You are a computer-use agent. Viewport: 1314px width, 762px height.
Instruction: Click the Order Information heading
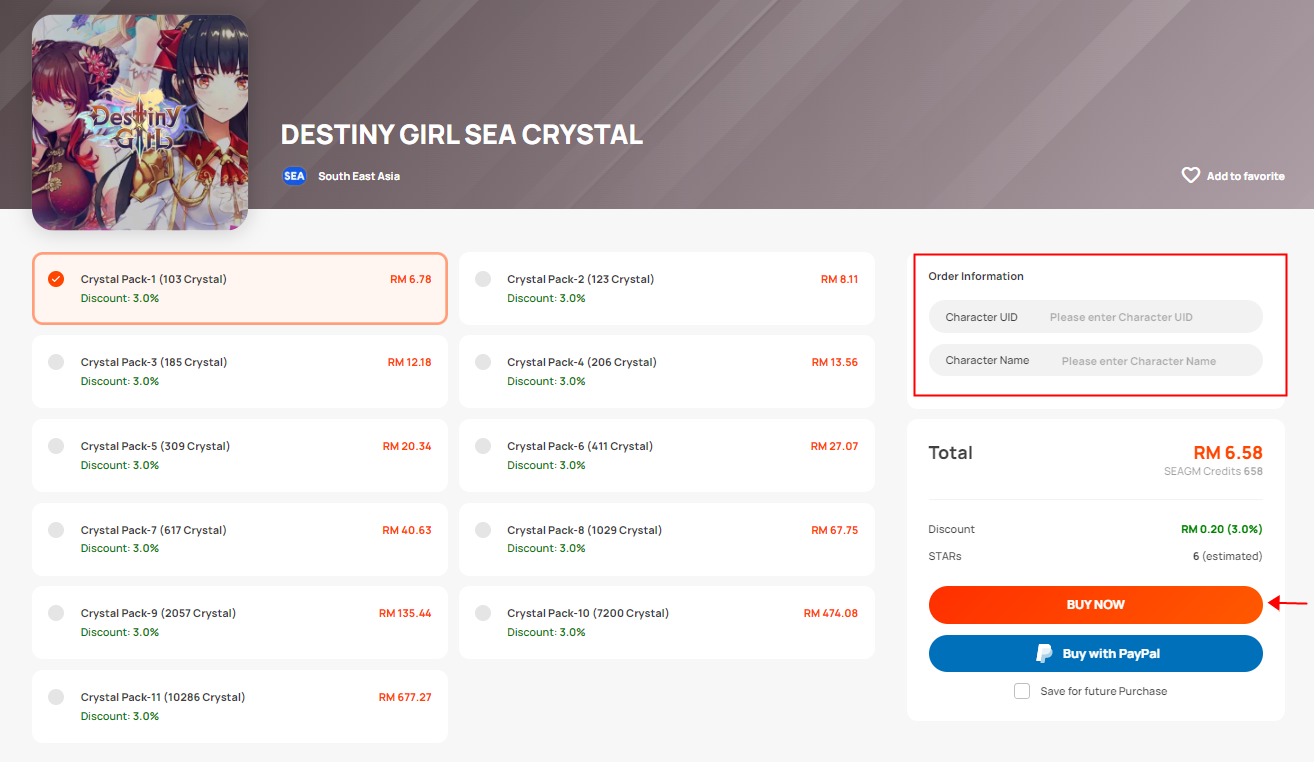[976, 276]
